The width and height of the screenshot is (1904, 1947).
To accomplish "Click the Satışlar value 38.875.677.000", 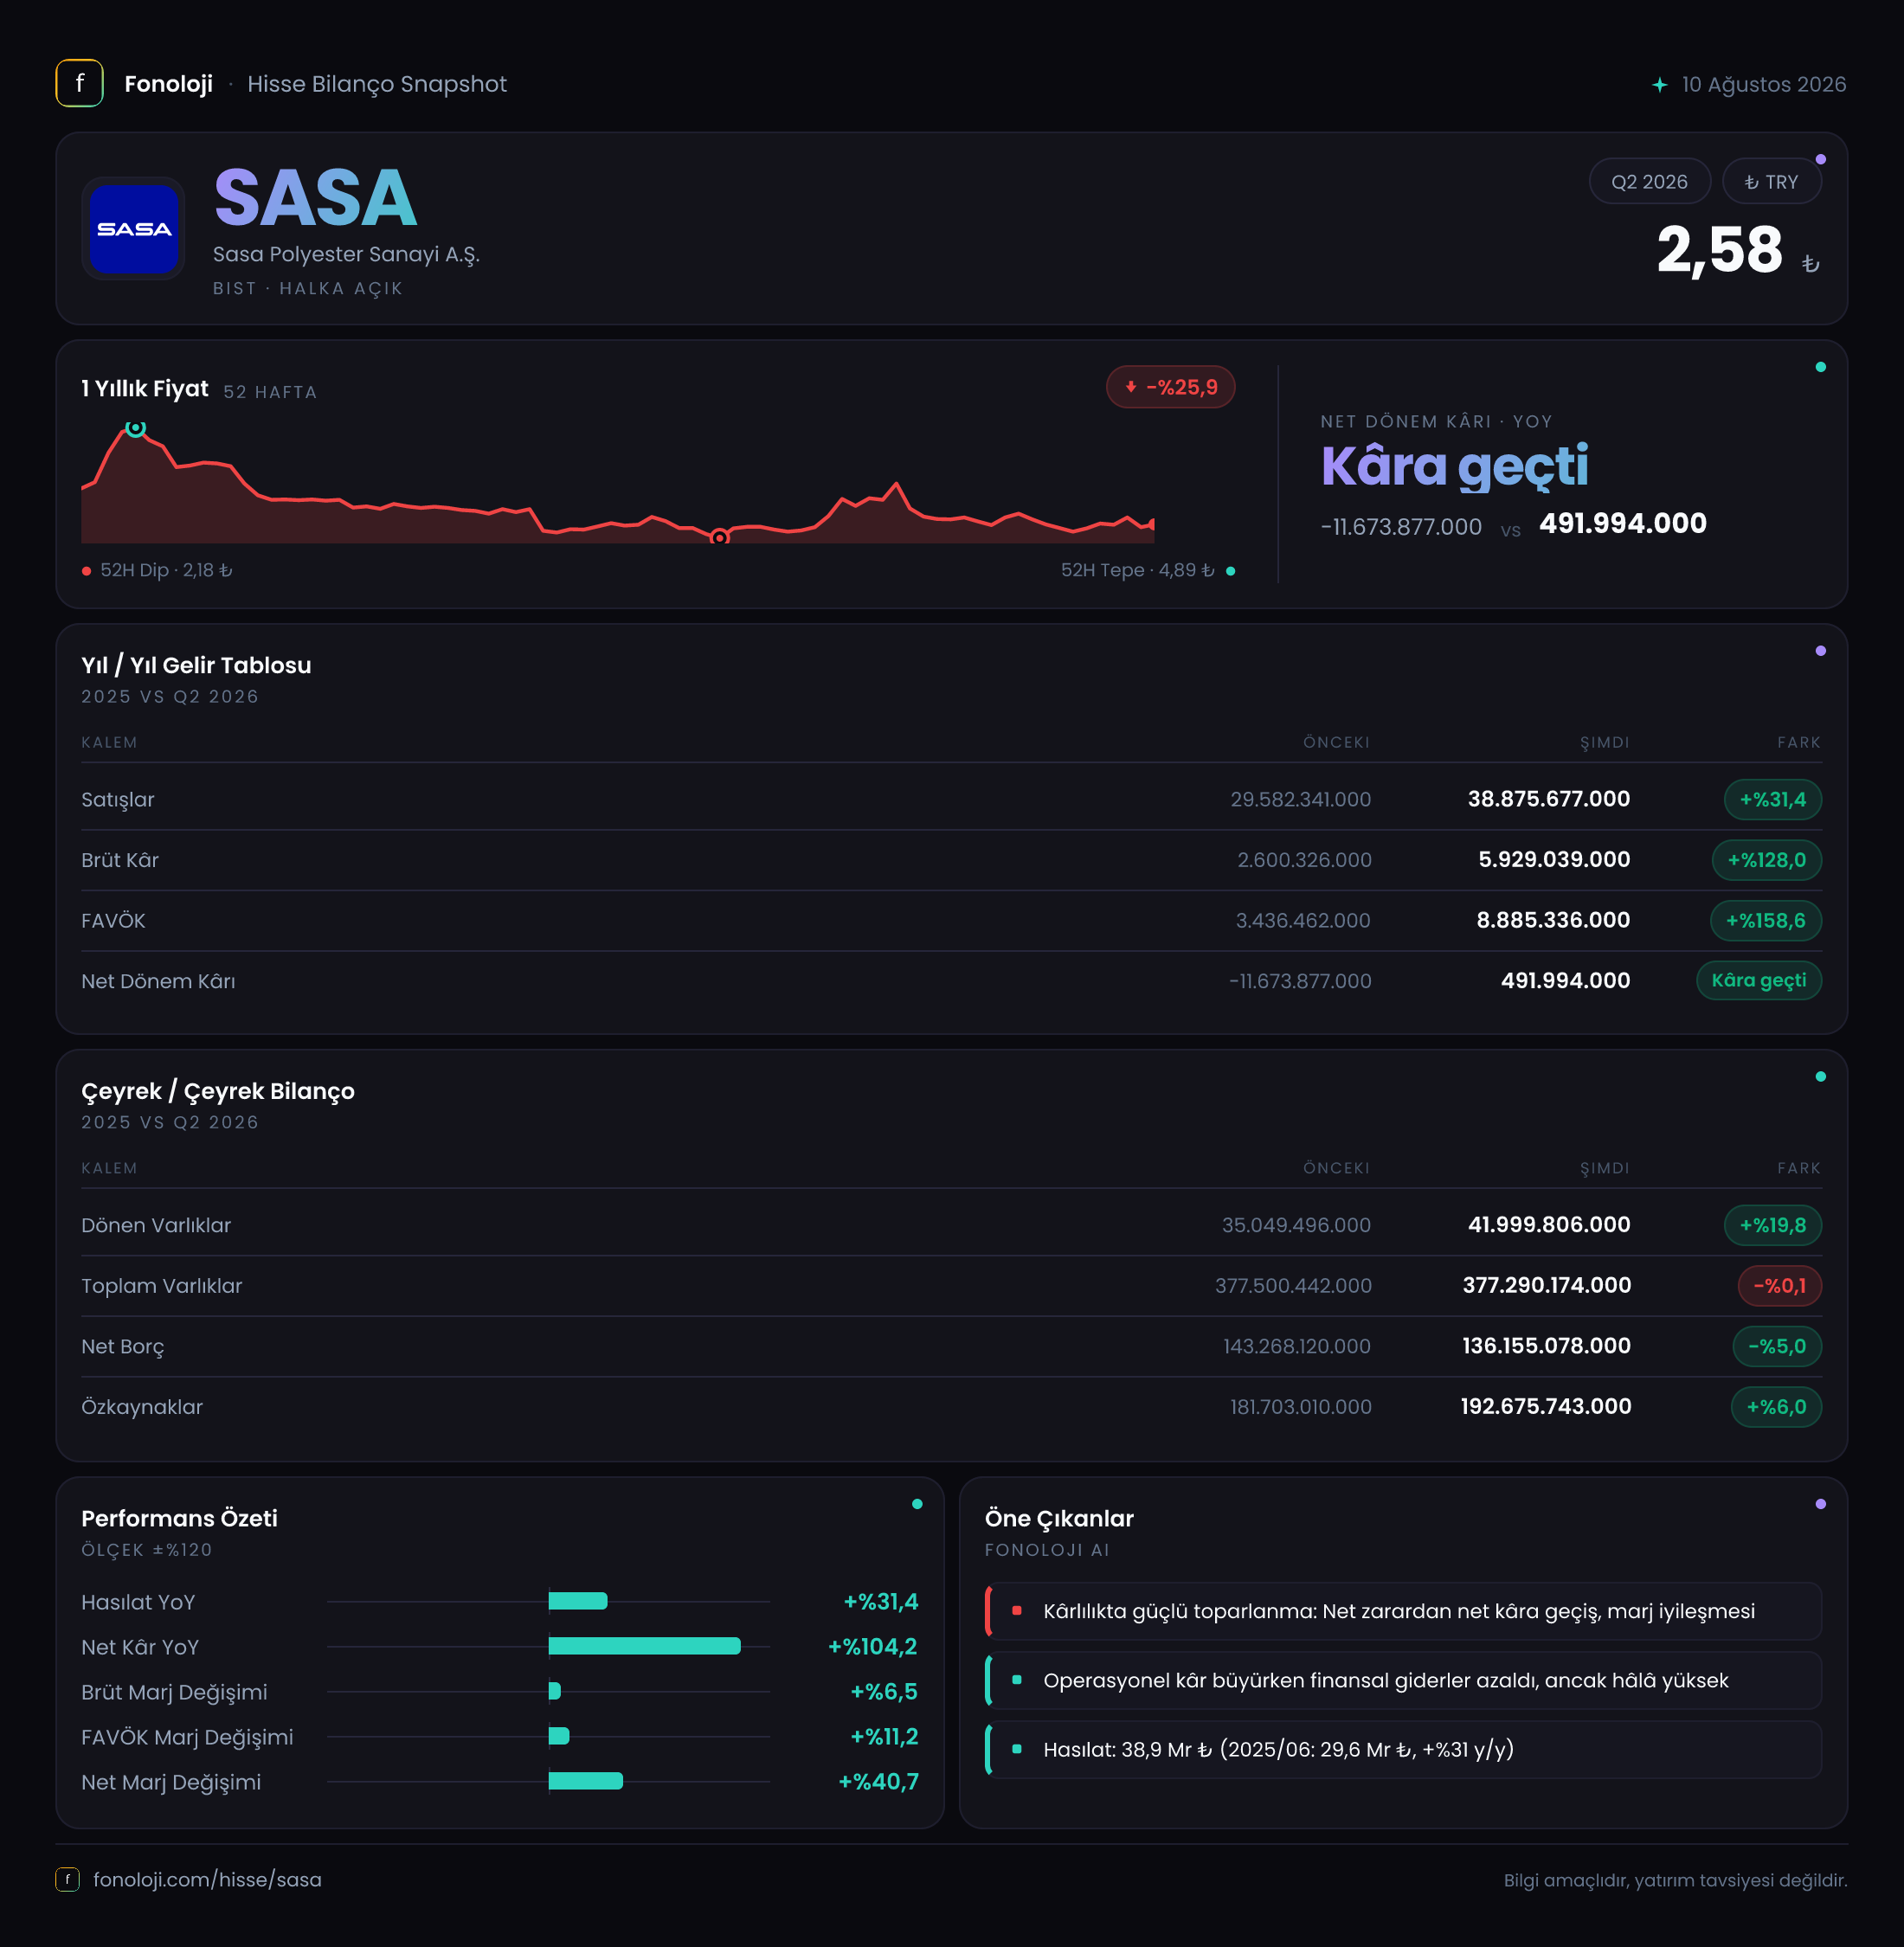I will (x=1548, y=799).
